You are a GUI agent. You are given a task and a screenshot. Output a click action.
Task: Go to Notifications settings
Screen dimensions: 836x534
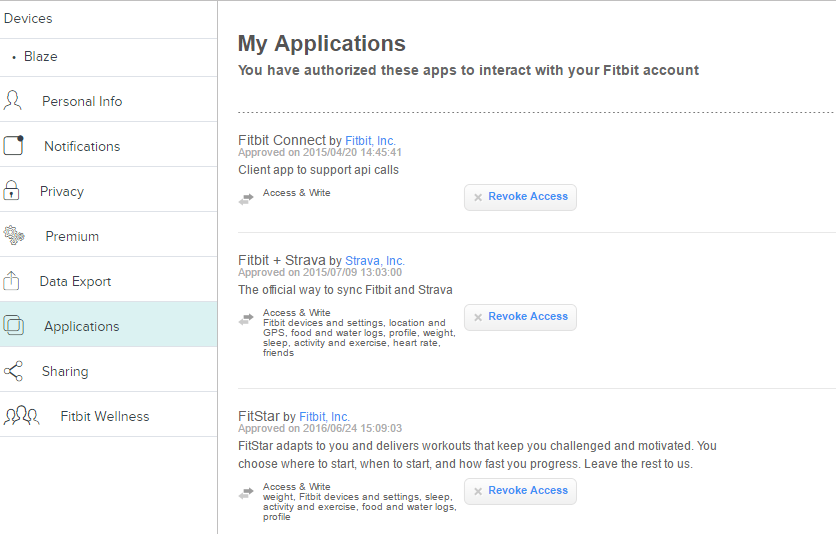[x=108, y=145]
